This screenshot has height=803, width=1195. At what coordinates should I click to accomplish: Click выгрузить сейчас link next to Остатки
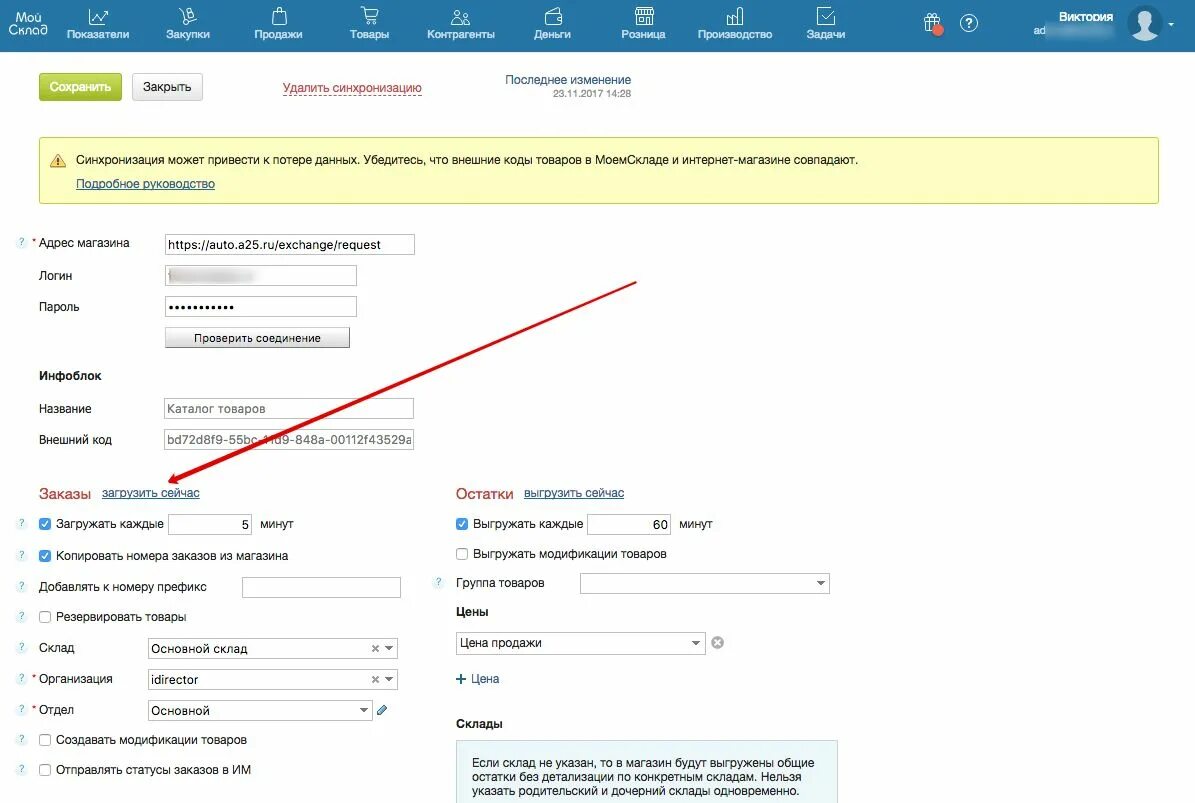(574, 493)
